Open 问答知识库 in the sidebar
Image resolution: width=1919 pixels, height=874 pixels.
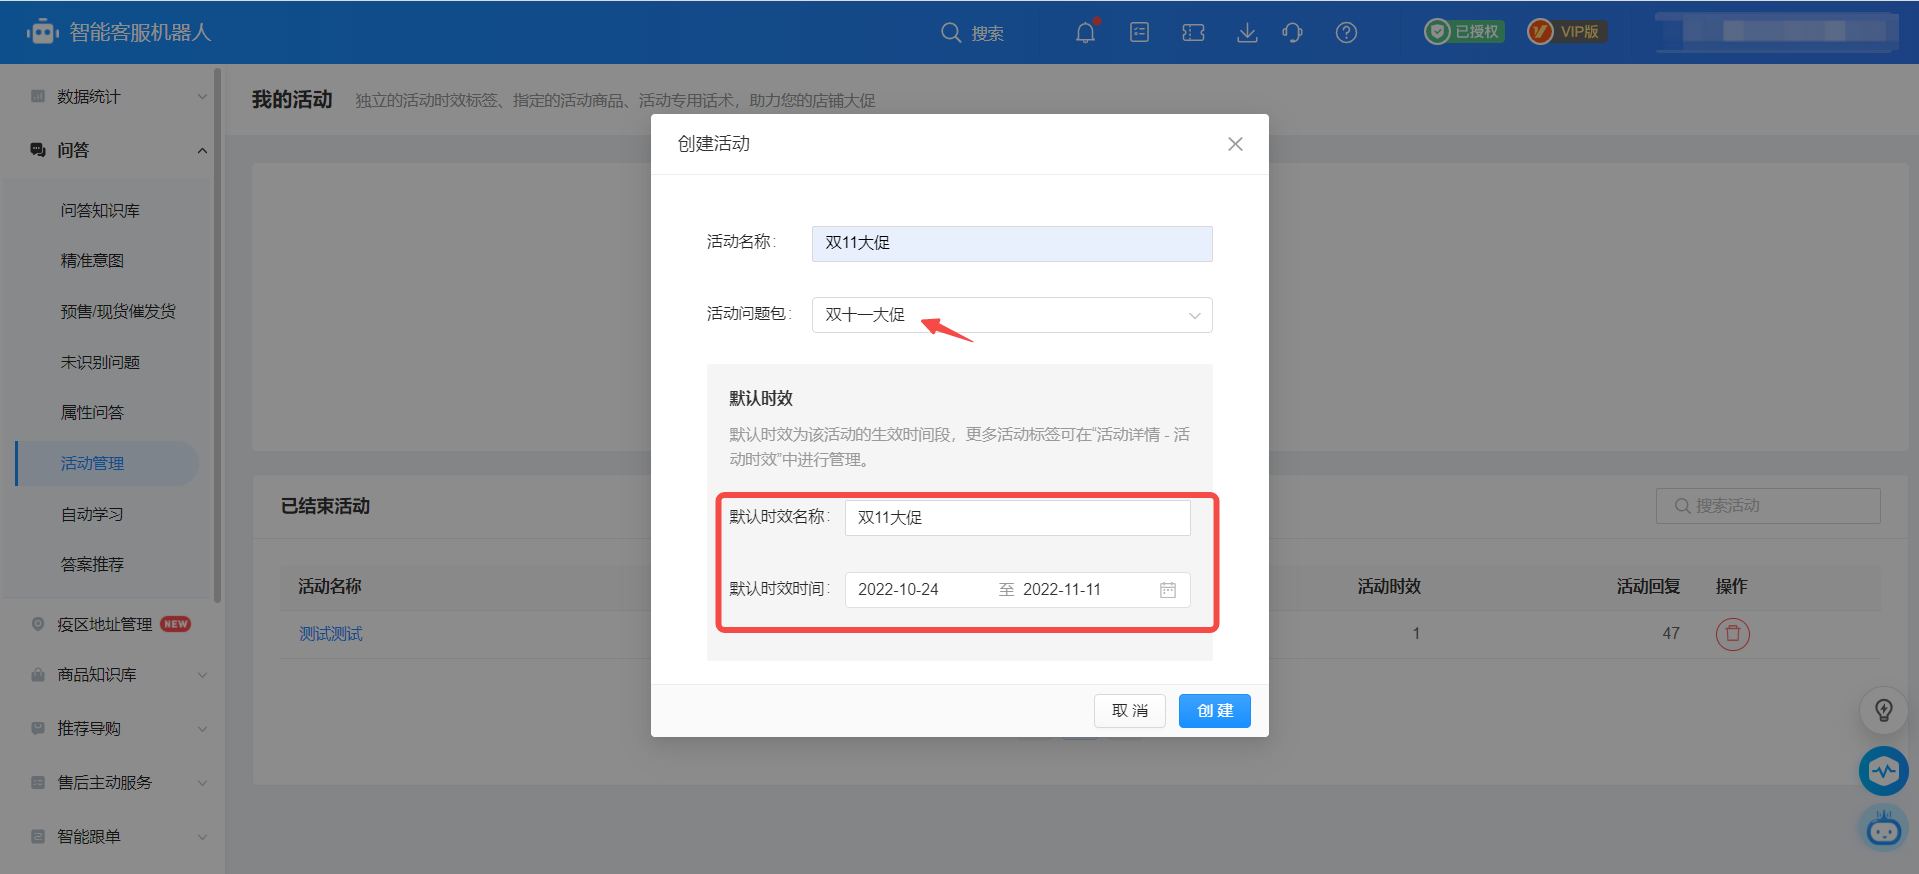coord(100,210)
